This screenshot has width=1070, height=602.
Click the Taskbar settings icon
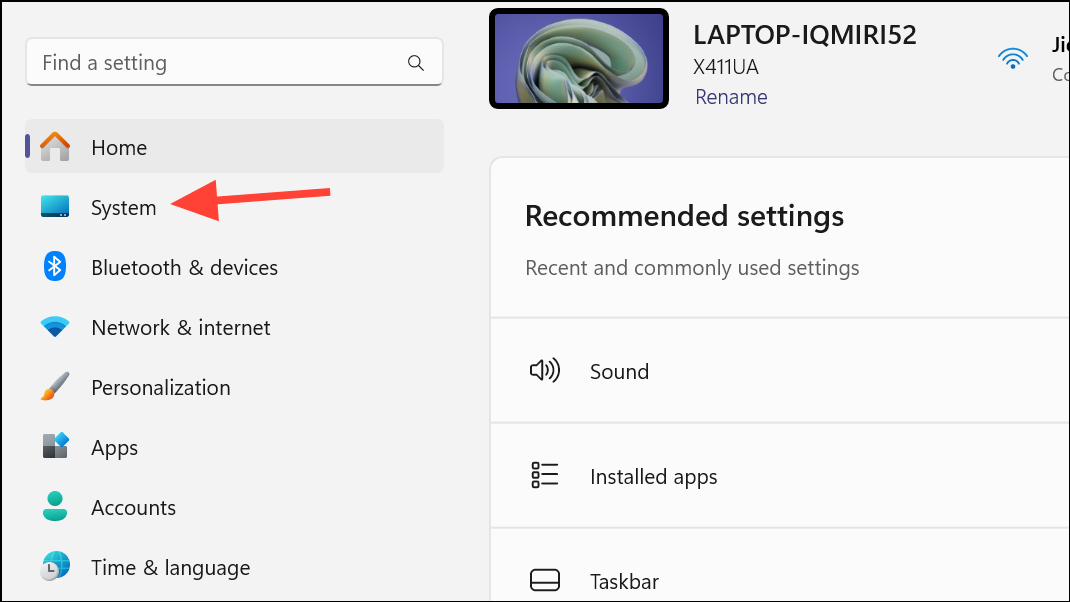click(544, 579)
